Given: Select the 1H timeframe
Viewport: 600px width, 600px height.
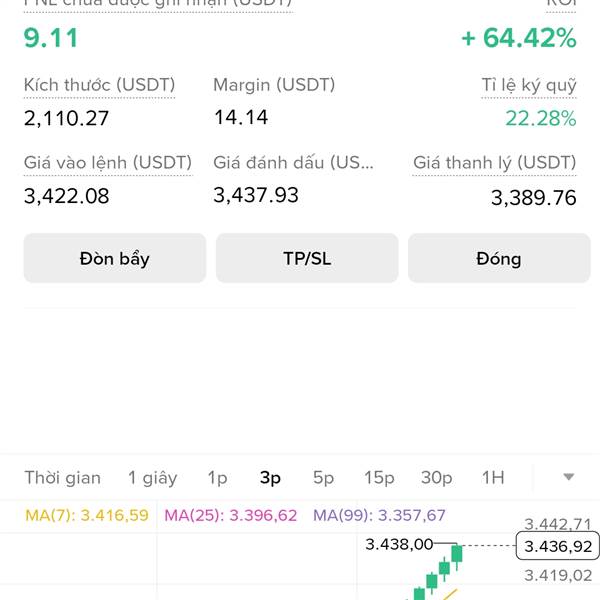Looking at the screenshot, I should (x=492, y=478).
